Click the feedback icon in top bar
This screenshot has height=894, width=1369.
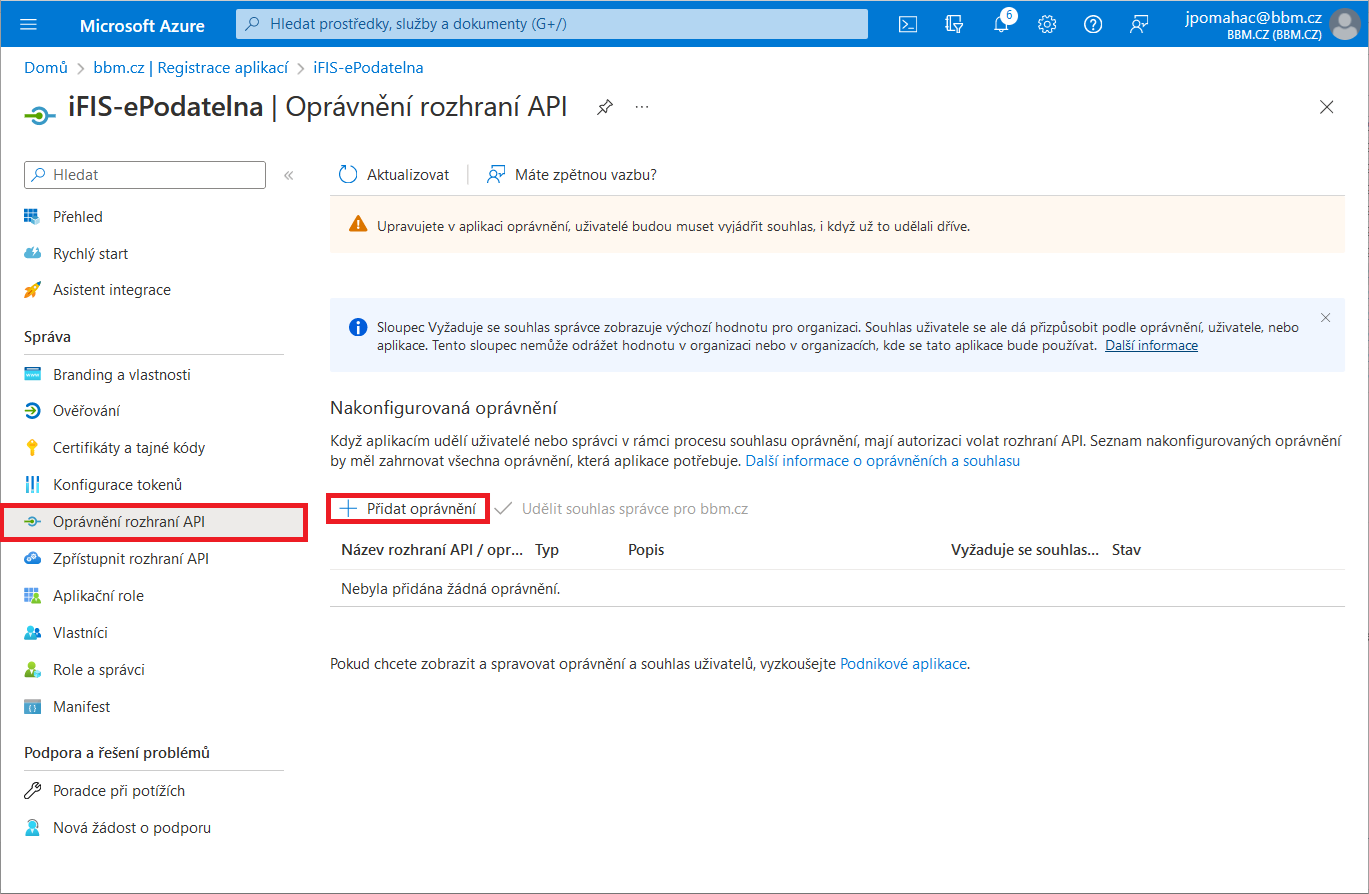point(1139,24)
